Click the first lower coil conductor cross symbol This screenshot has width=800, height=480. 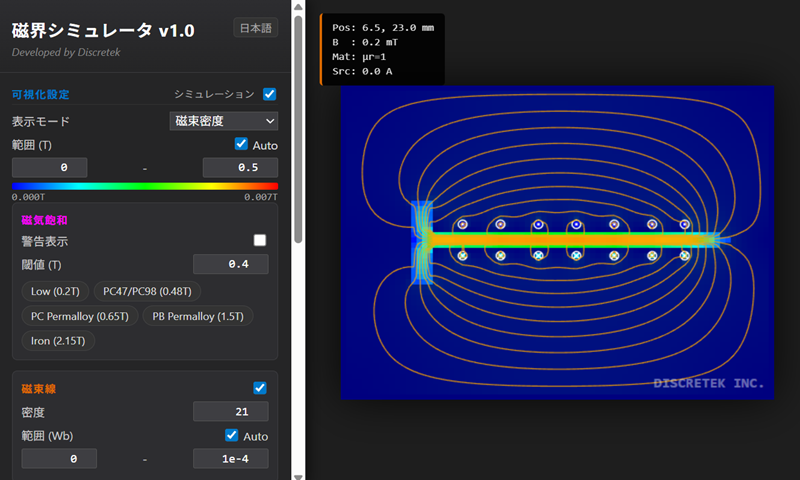point(462,256)
